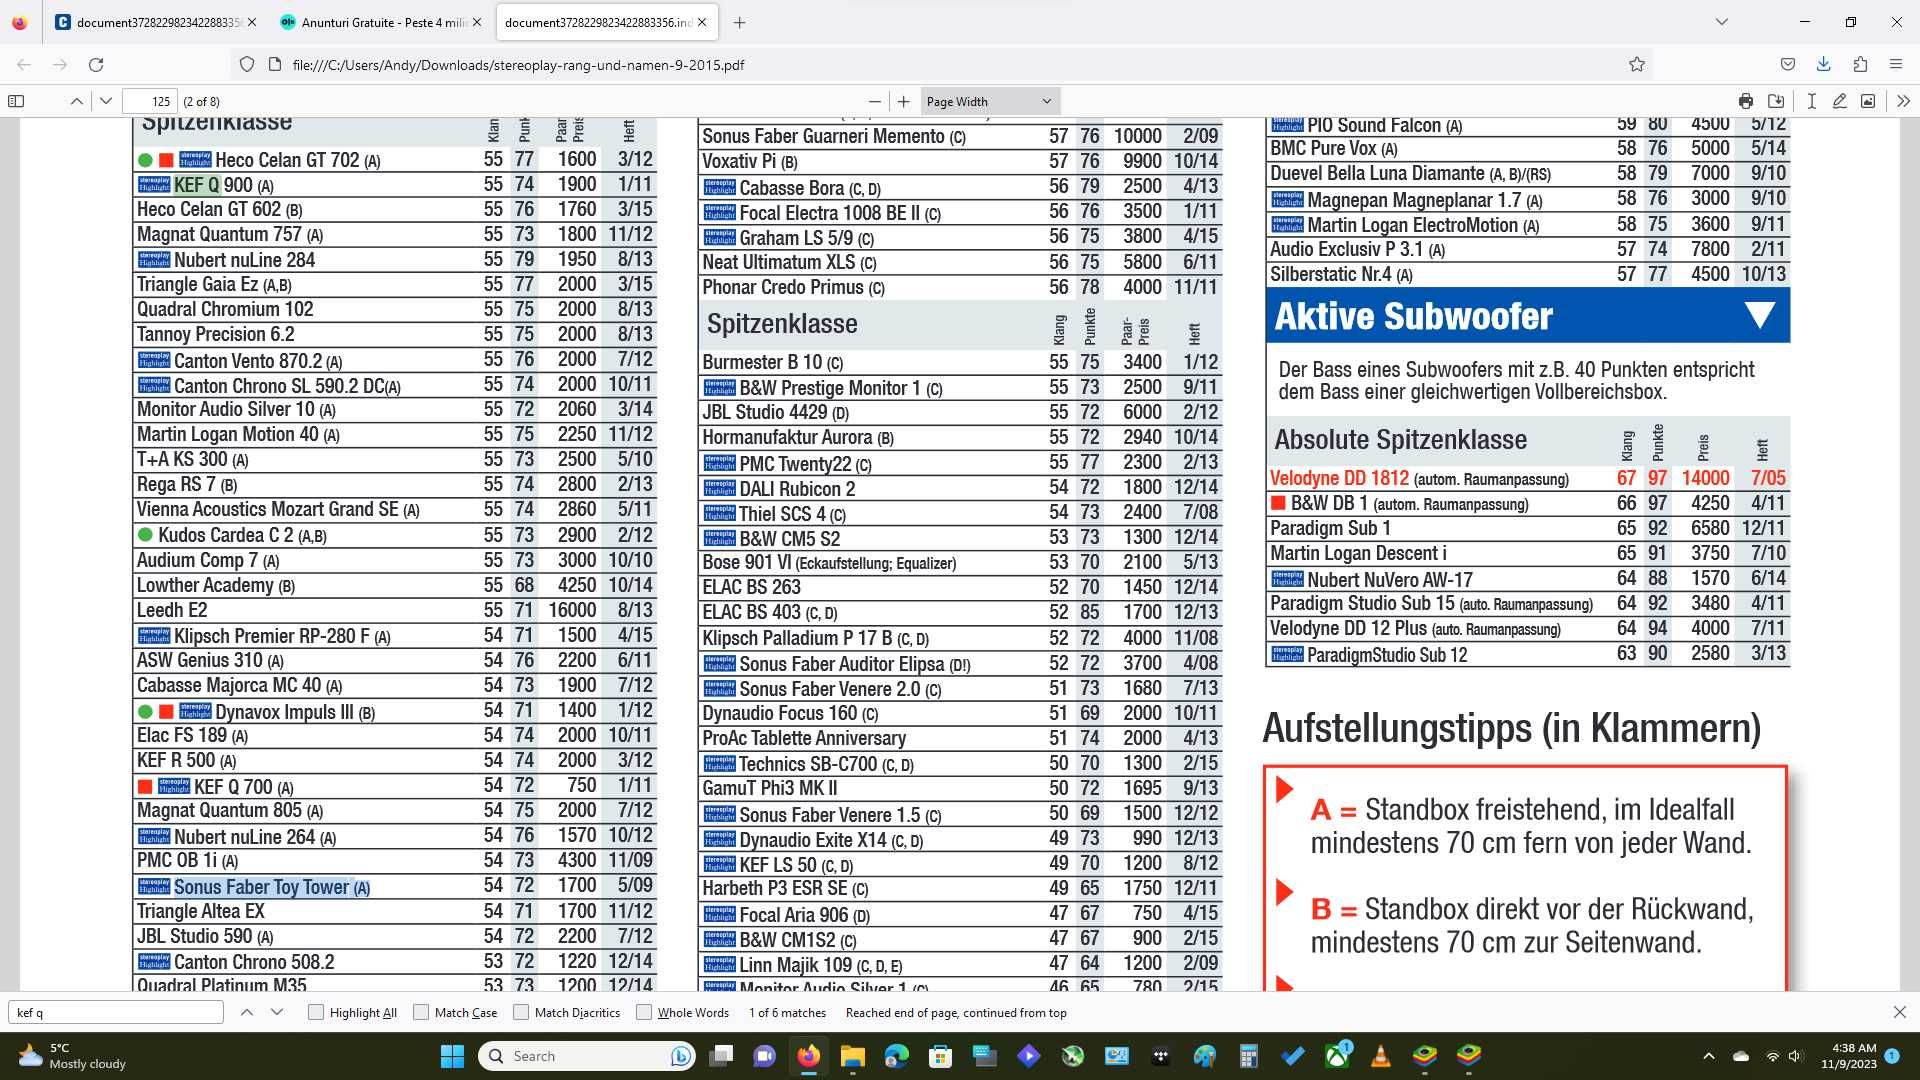The image size is (1920, 1080).
Task: Show hidden system tray icons
Action: pos(1708,1056)
